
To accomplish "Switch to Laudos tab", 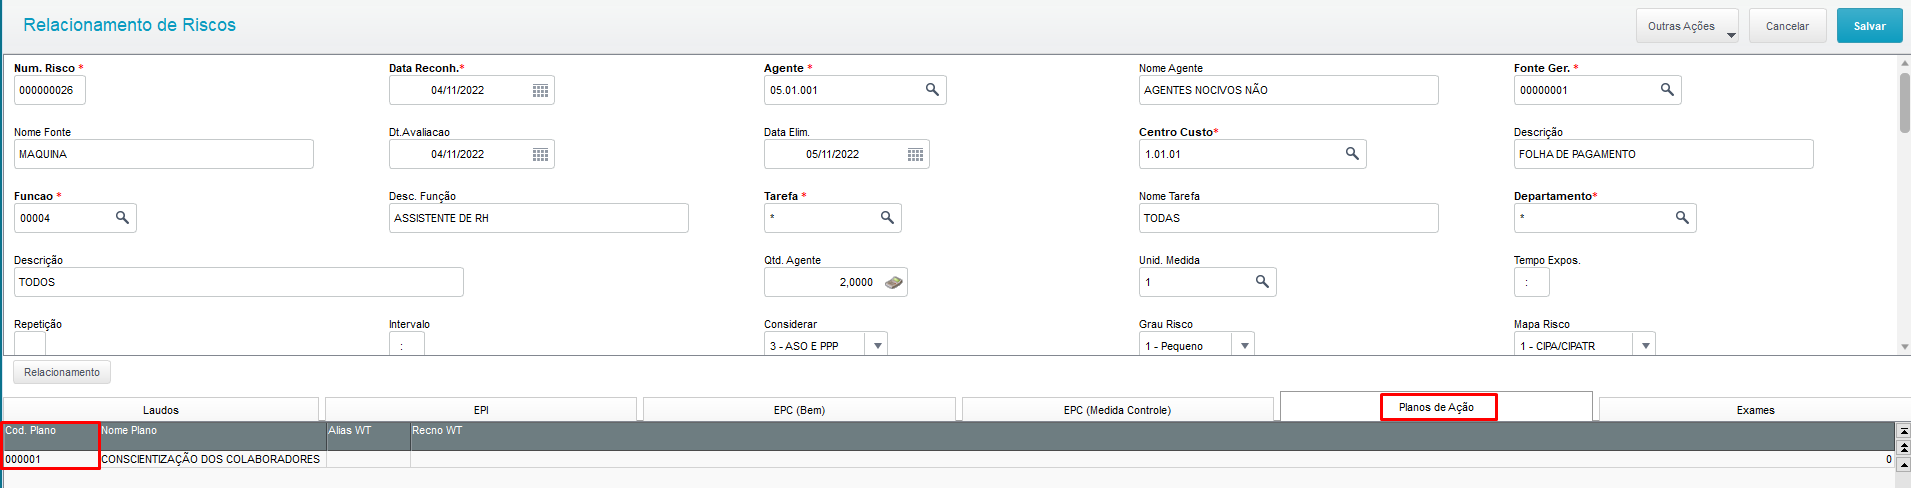I will click(161, 410).
